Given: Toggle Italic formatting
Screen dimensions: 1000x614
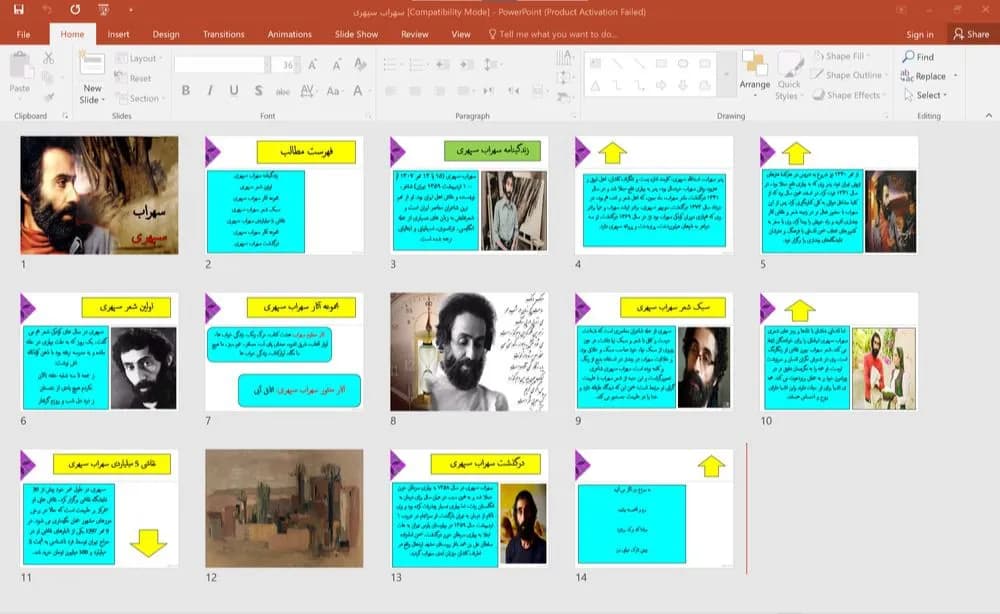Looking at the screenshot, I should pos(210,91).
